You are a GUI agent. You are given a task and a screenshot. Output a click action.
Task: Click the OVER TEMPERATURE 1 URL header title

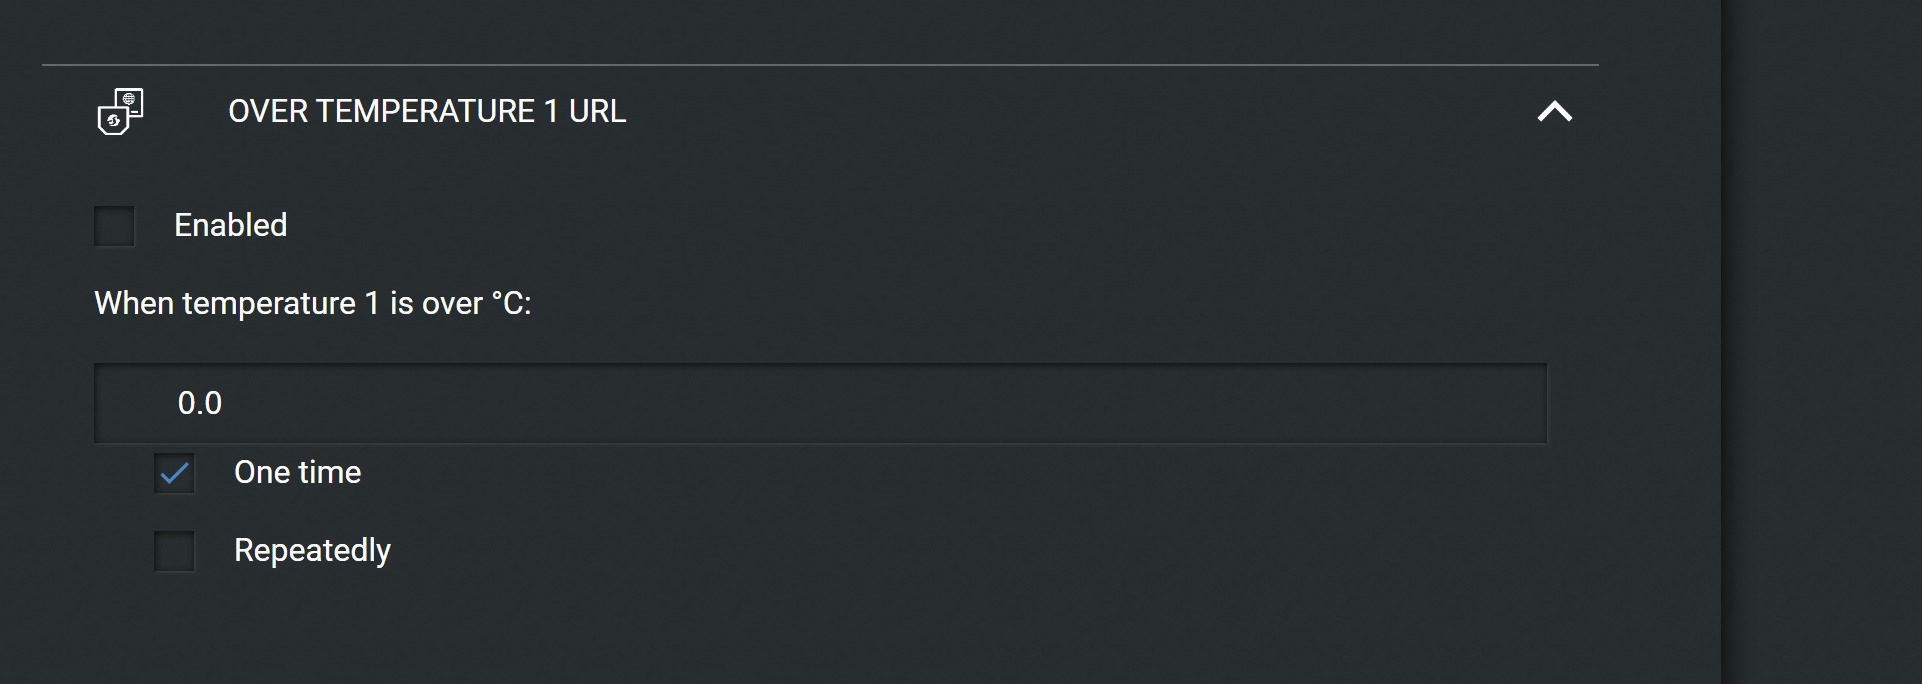(427, 111)
